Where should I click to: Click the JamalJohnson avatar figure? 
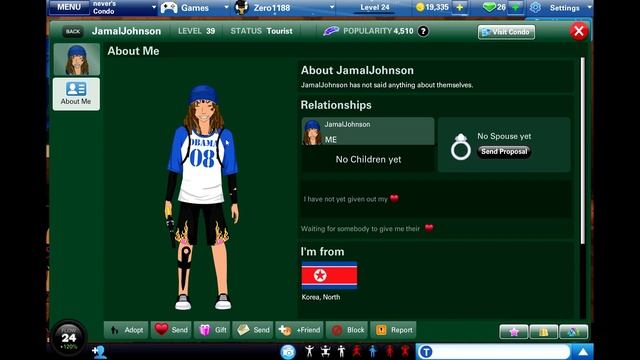(x=202, y=198)
